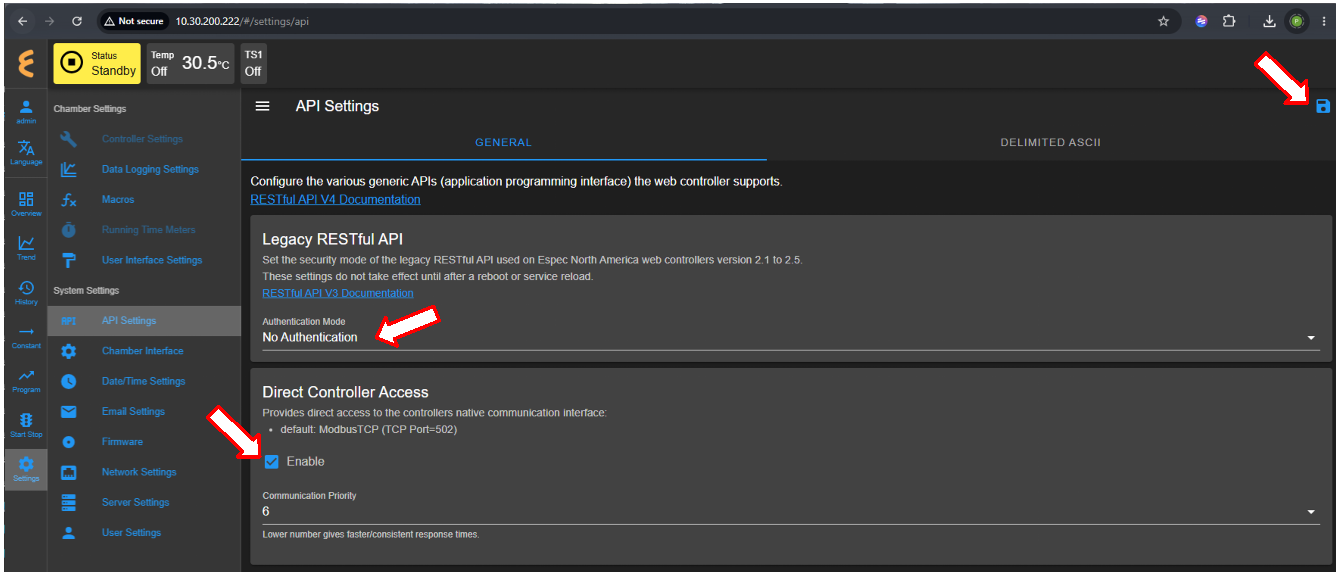
Task: Reload the browser page
Action: pos(77,20)
